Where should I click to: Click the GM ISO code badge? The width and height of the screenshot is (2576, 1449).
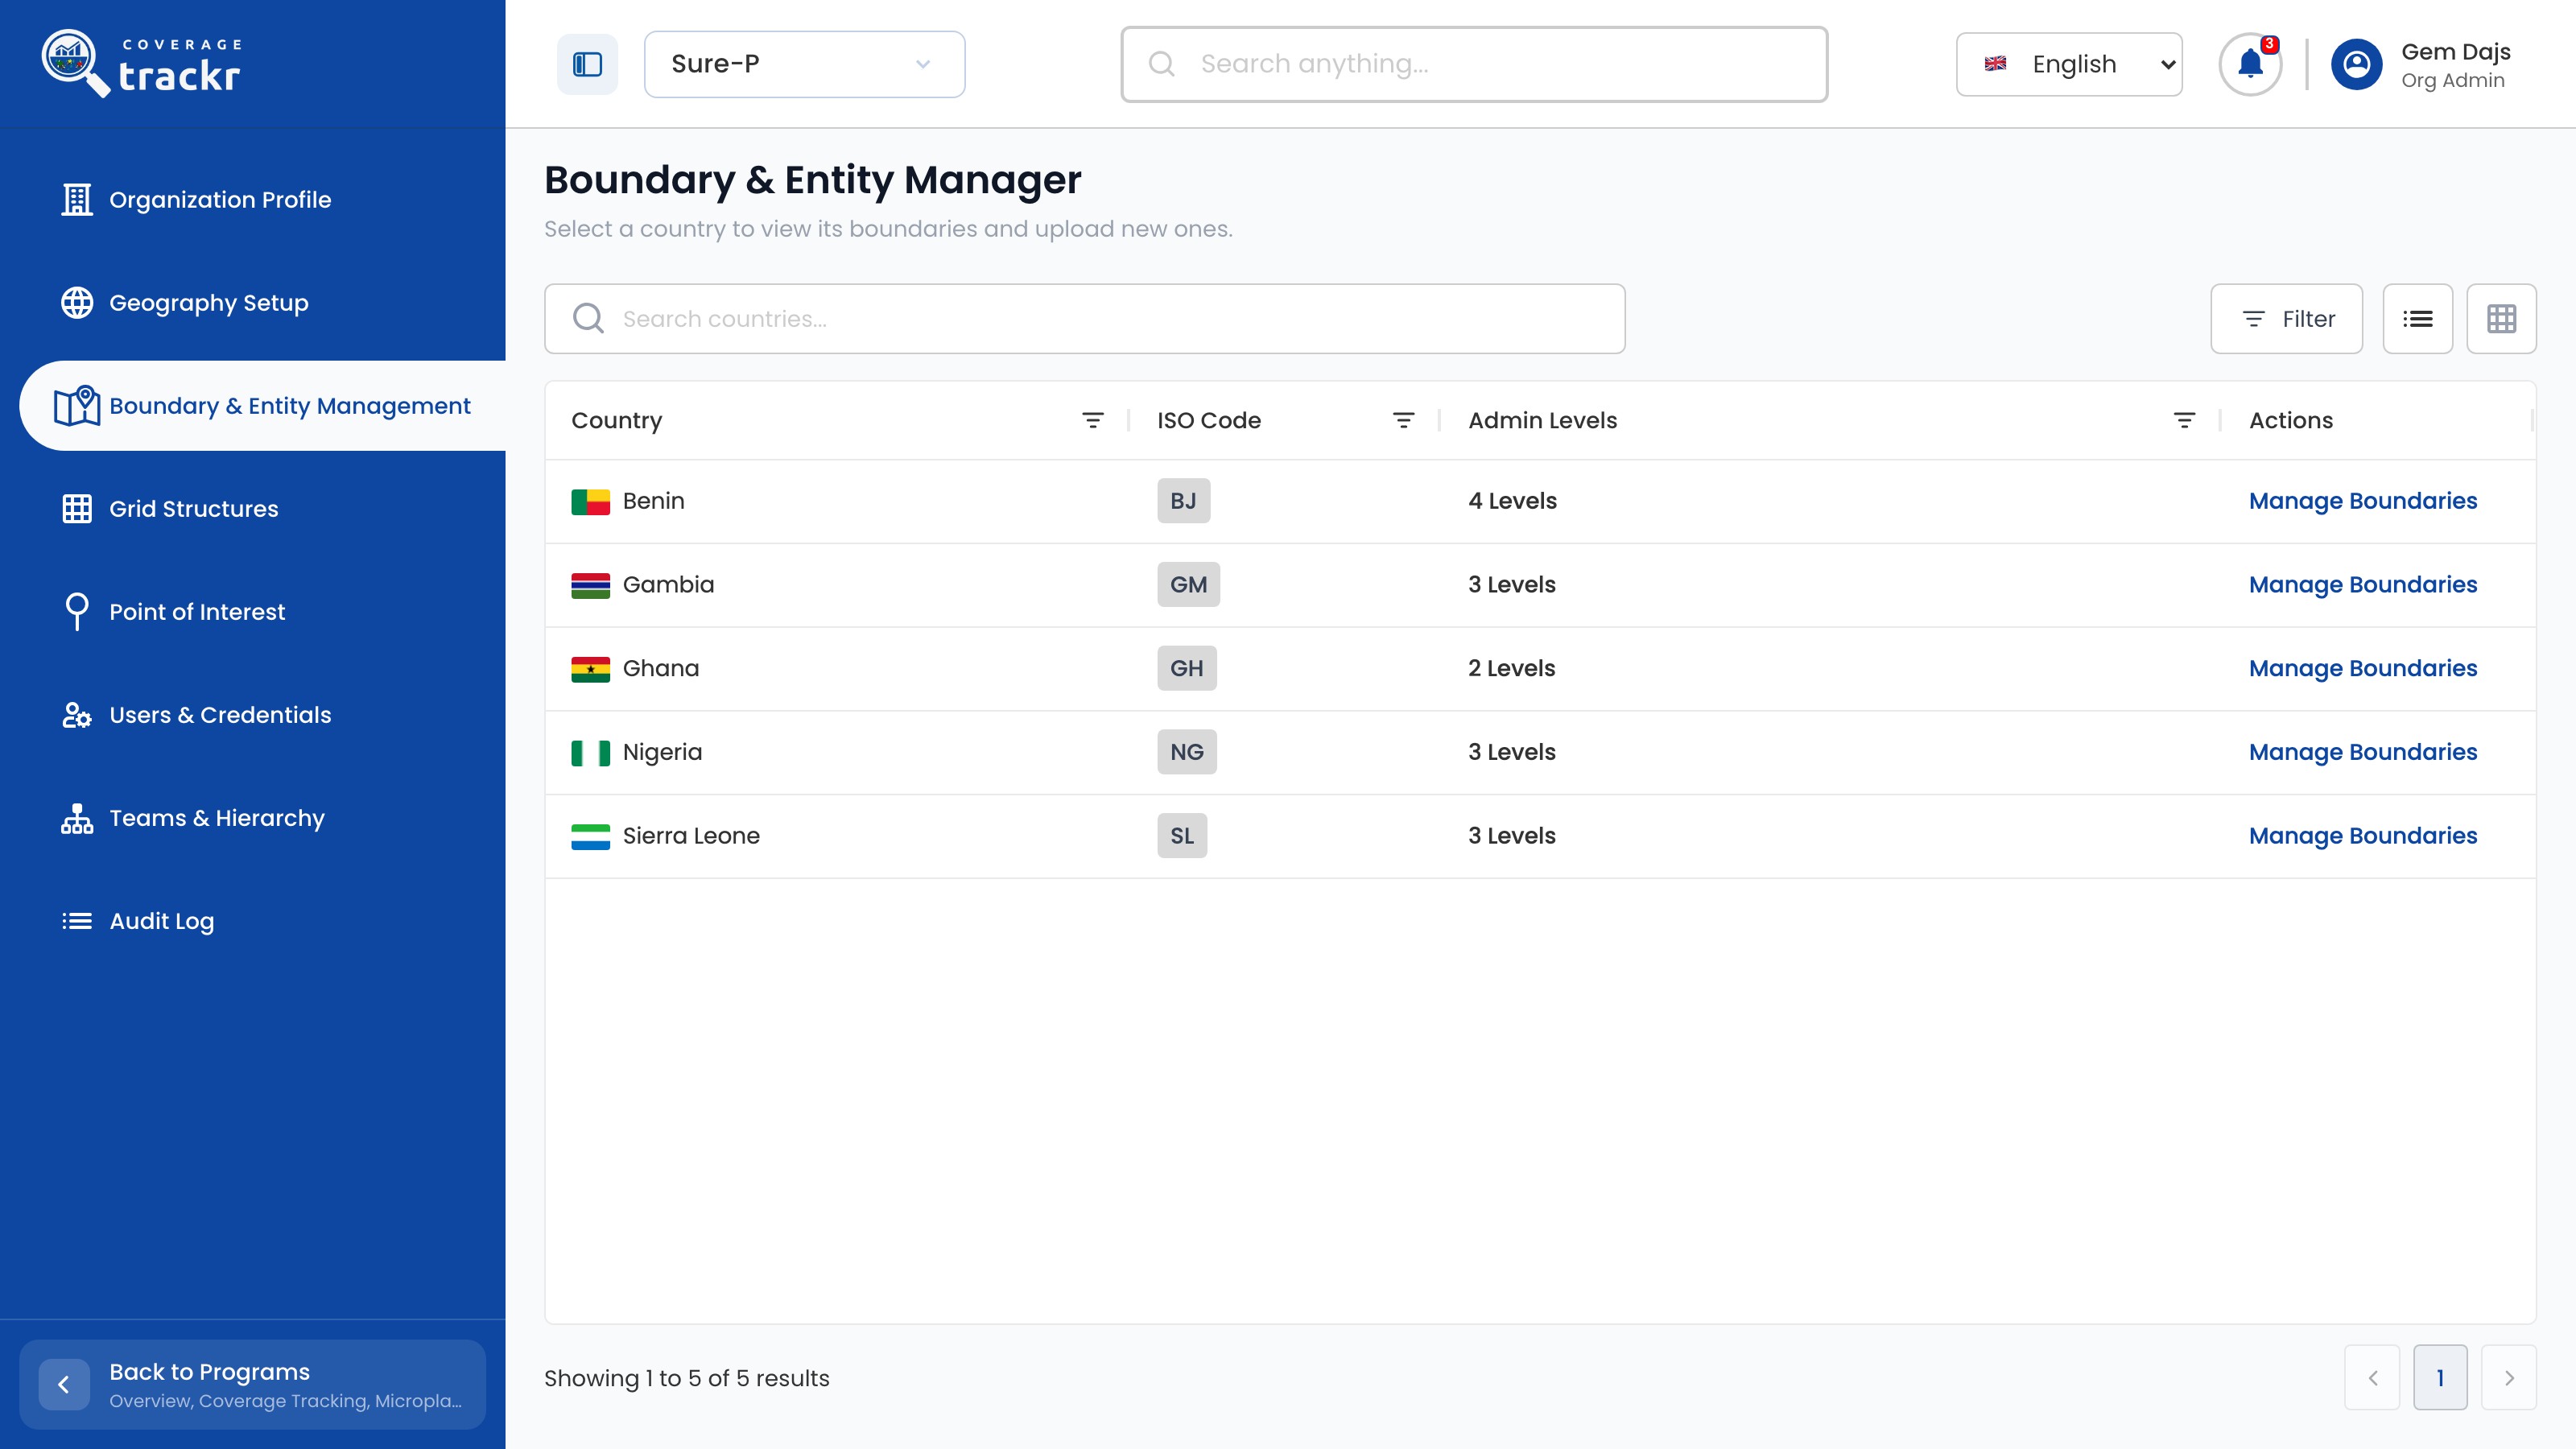point(1188,584)
